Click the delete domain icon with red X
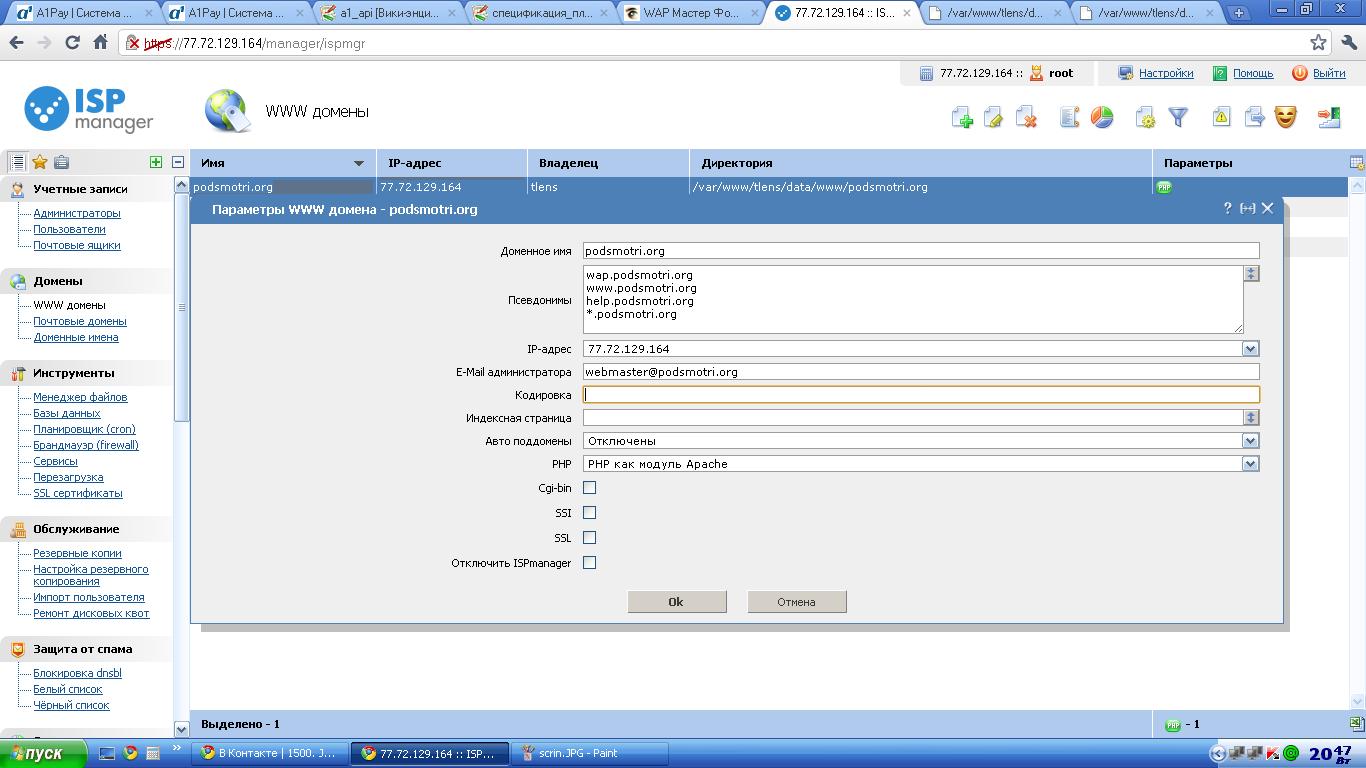 click(x=1026, y=117)
